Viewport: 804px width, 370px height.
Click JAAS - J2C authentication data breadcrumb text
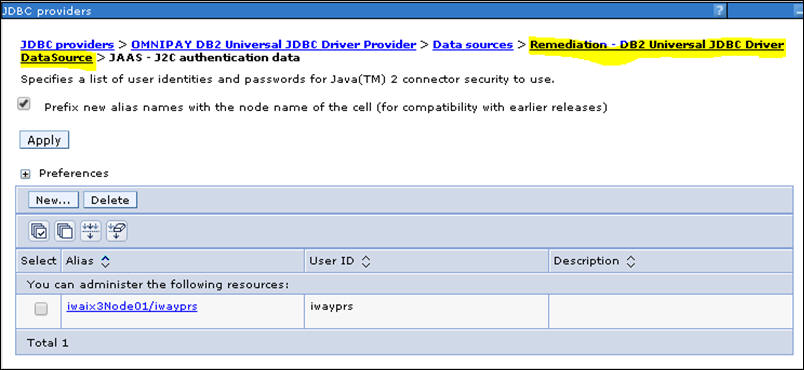click(x=204, y=58)
